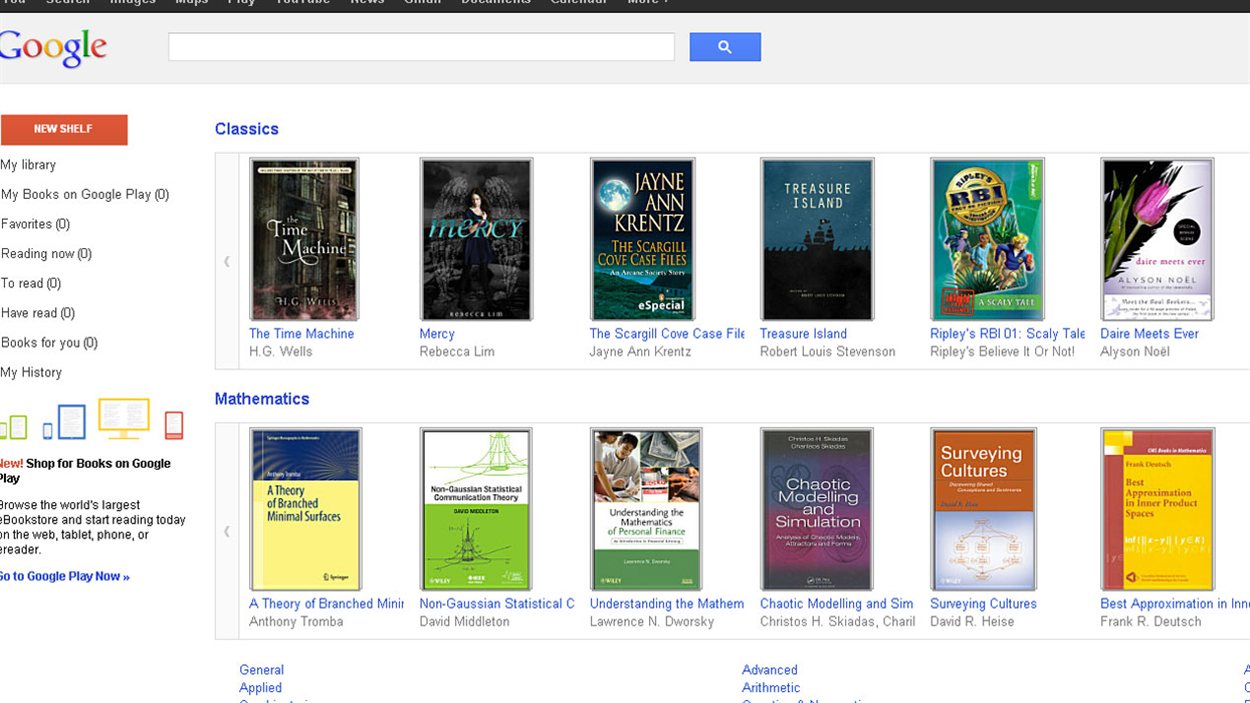Select Favorites shelf in sidebar
1250x703 pixels.
(35, 224)
